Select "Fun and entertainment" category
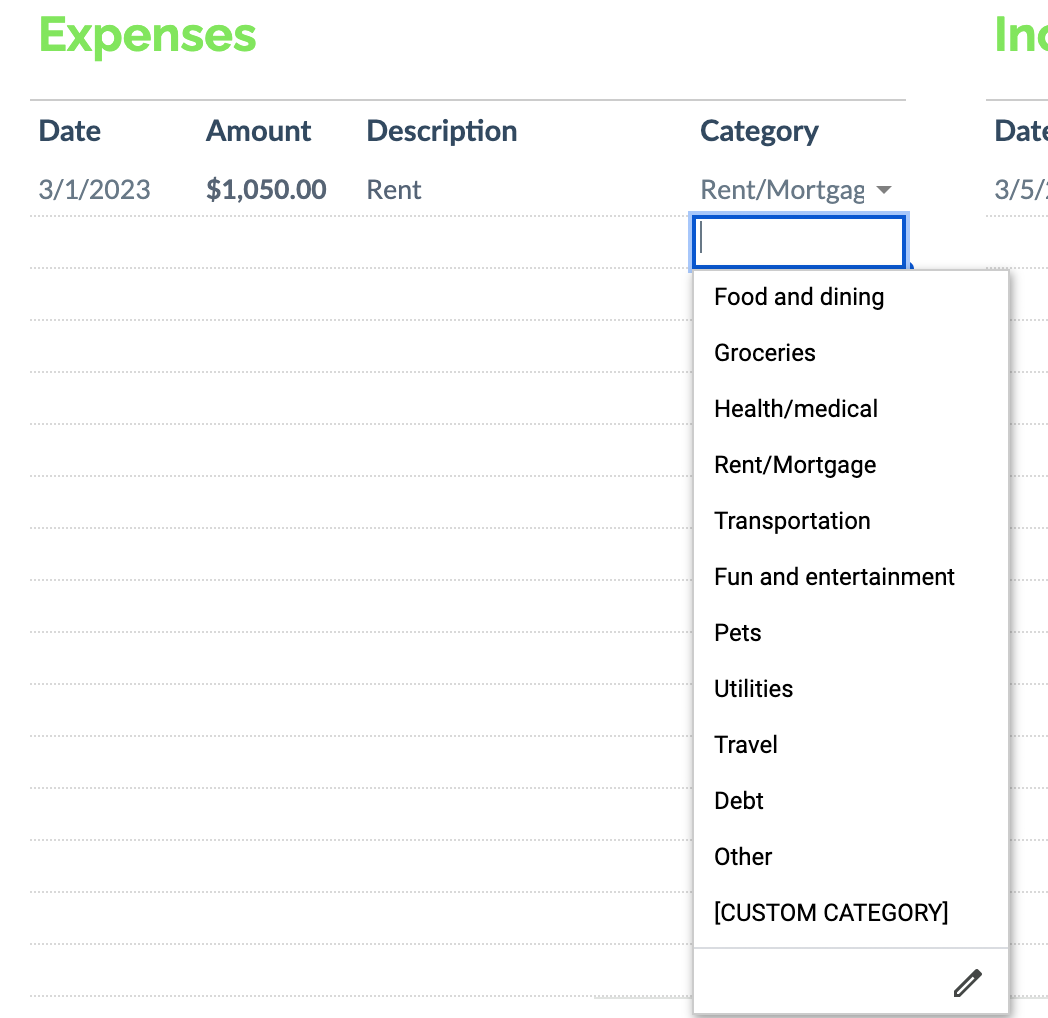The height and width of the screenshot is (1018, 1048). 834,576
